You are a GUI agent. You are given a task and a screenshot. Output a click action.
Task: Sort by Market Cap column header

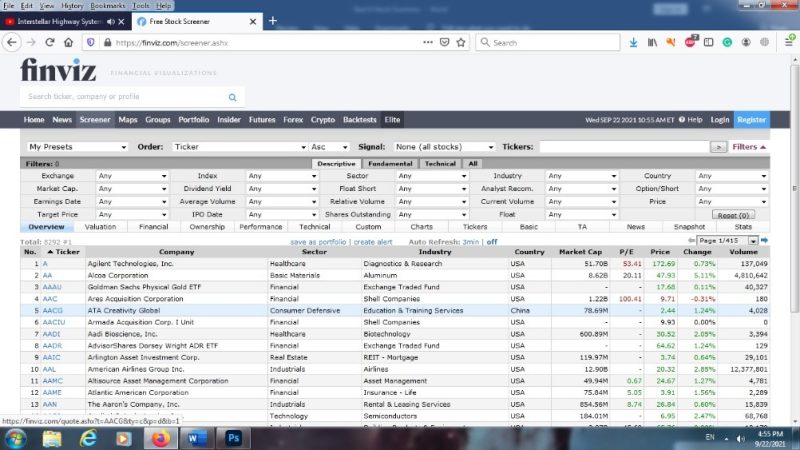[x=580, y=252]
